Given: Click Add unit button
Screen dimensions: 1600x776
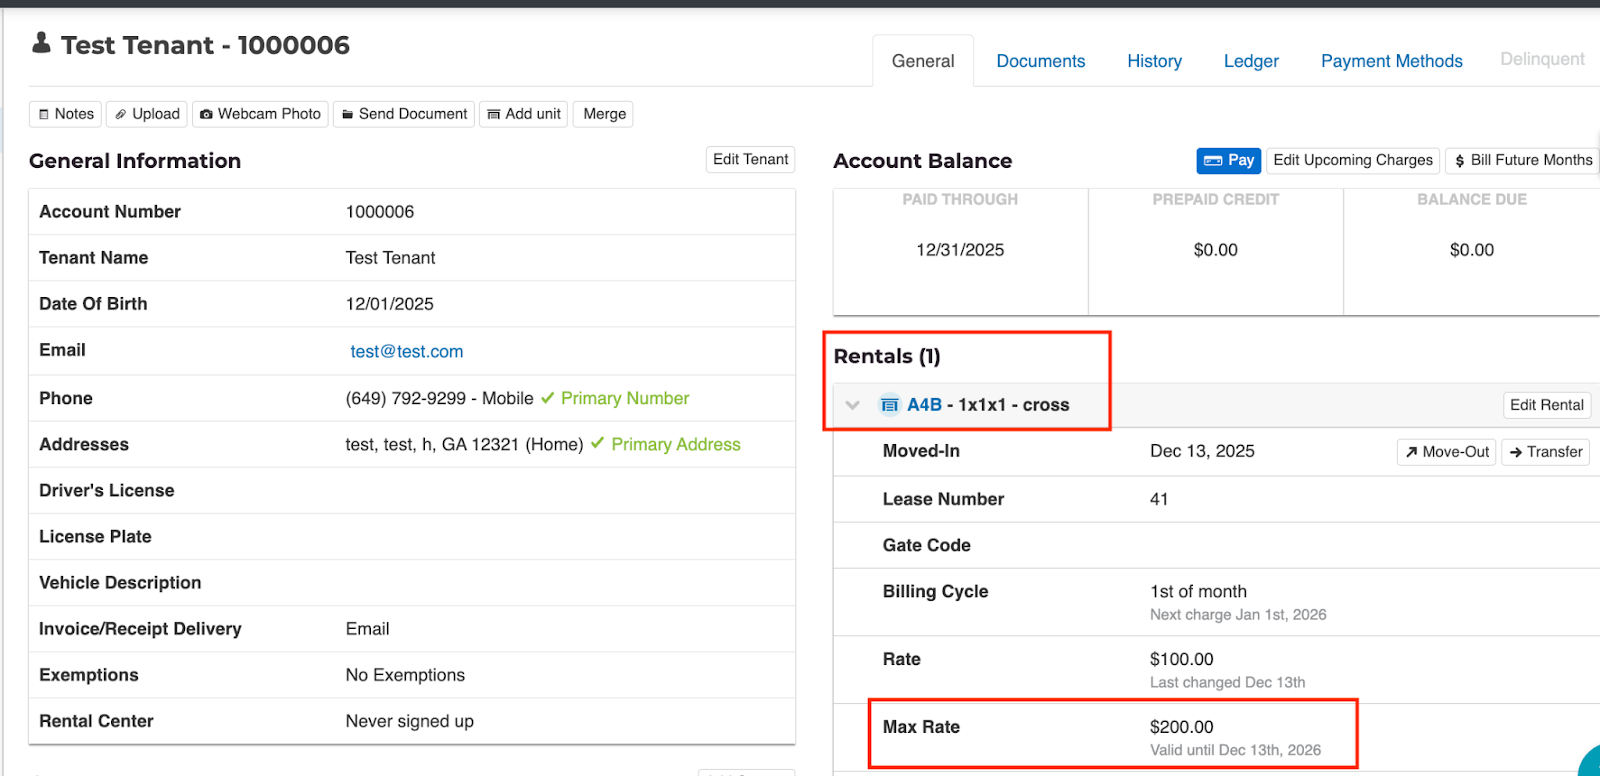Looking at the screenshot, I should coord(524,114).
